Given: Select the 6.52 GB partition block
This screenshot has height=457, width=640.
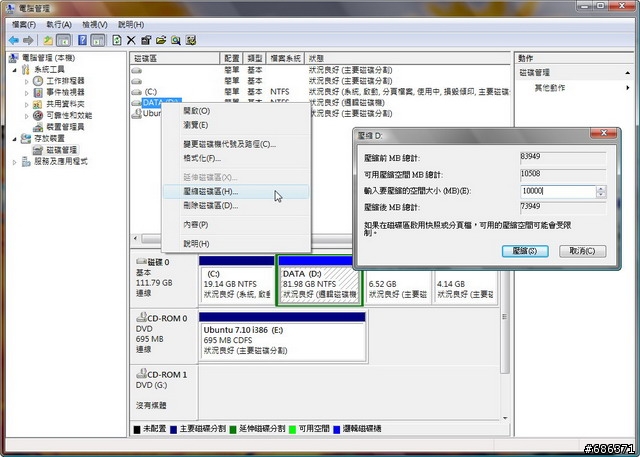Looking at the screenshot, I should [x=398, y=287].
